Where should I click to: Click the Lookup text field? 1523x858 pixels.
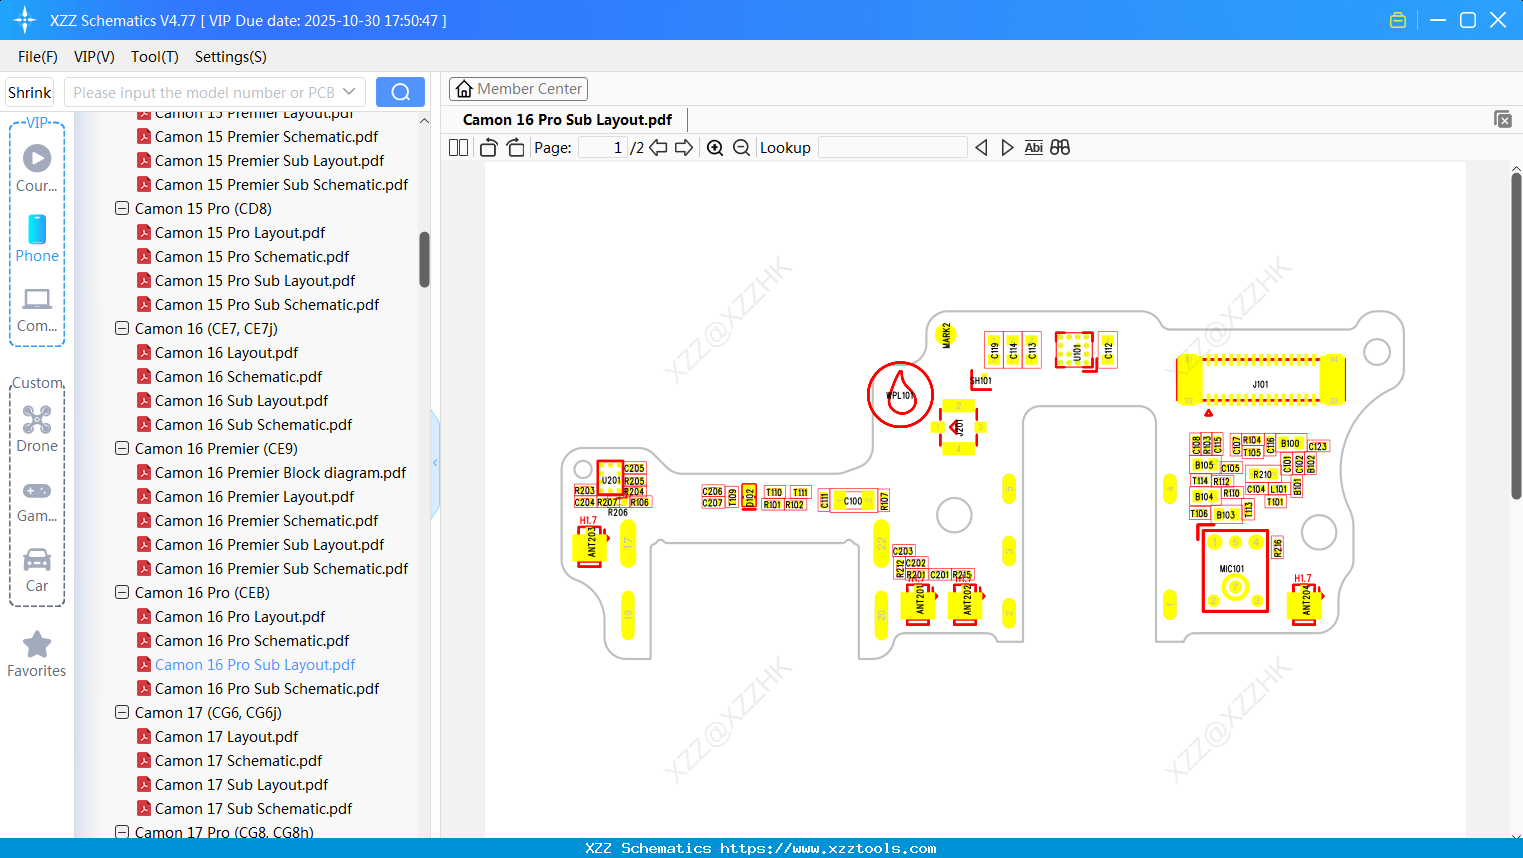click(892, 148)
